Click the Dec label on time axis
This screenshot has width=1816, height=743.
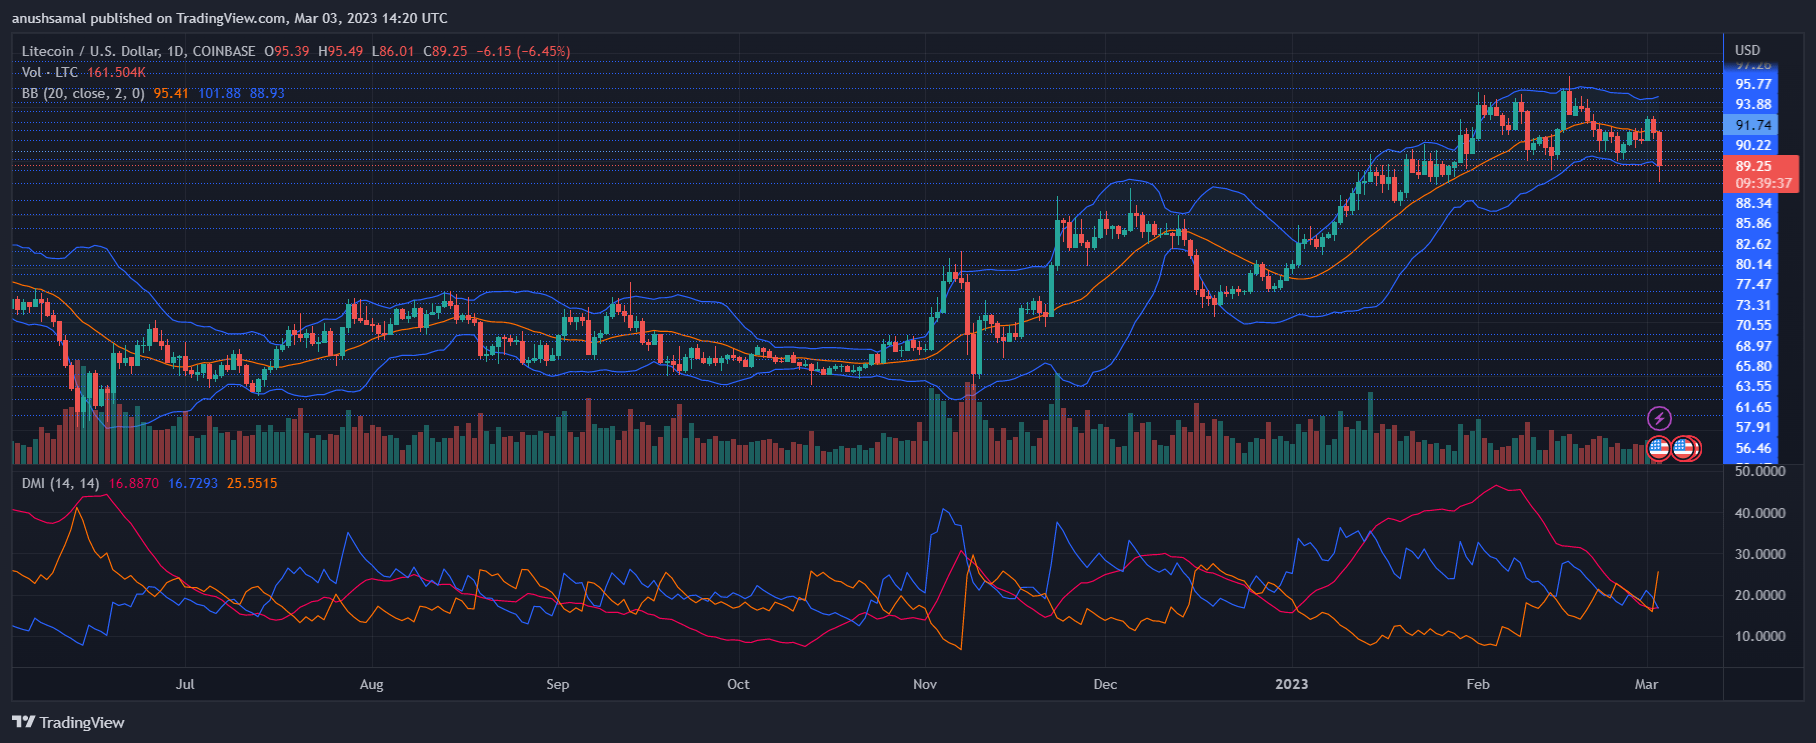click(x=1105, y=684)
